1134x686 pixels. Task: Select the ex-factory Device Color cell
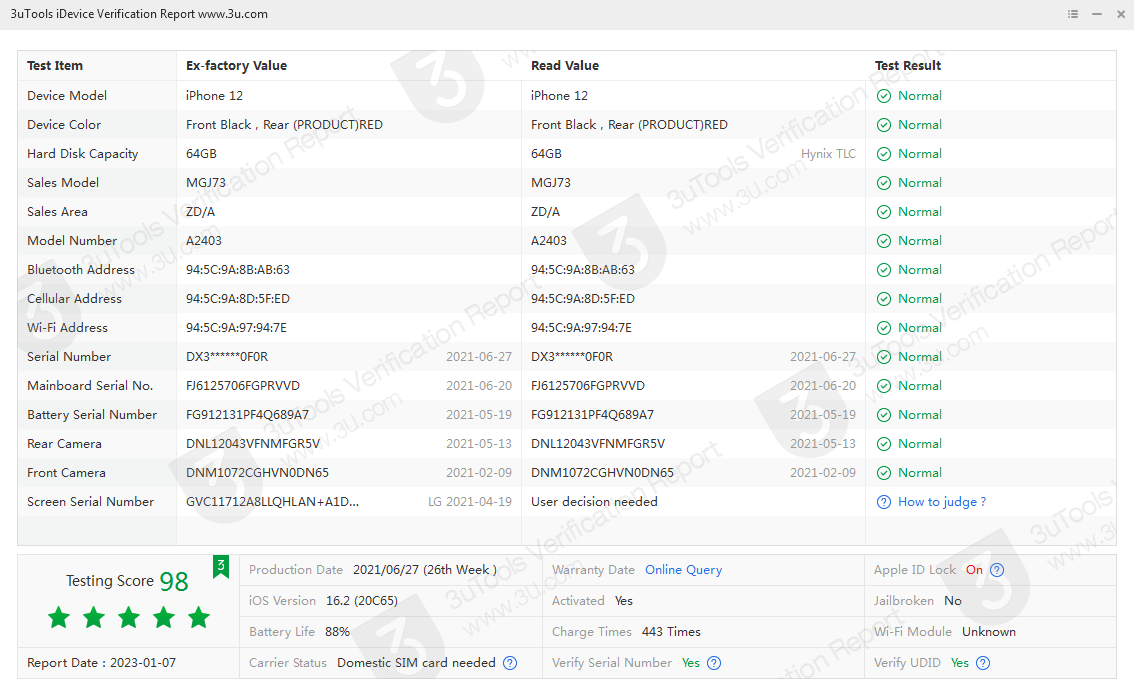(x=284, y=125)
